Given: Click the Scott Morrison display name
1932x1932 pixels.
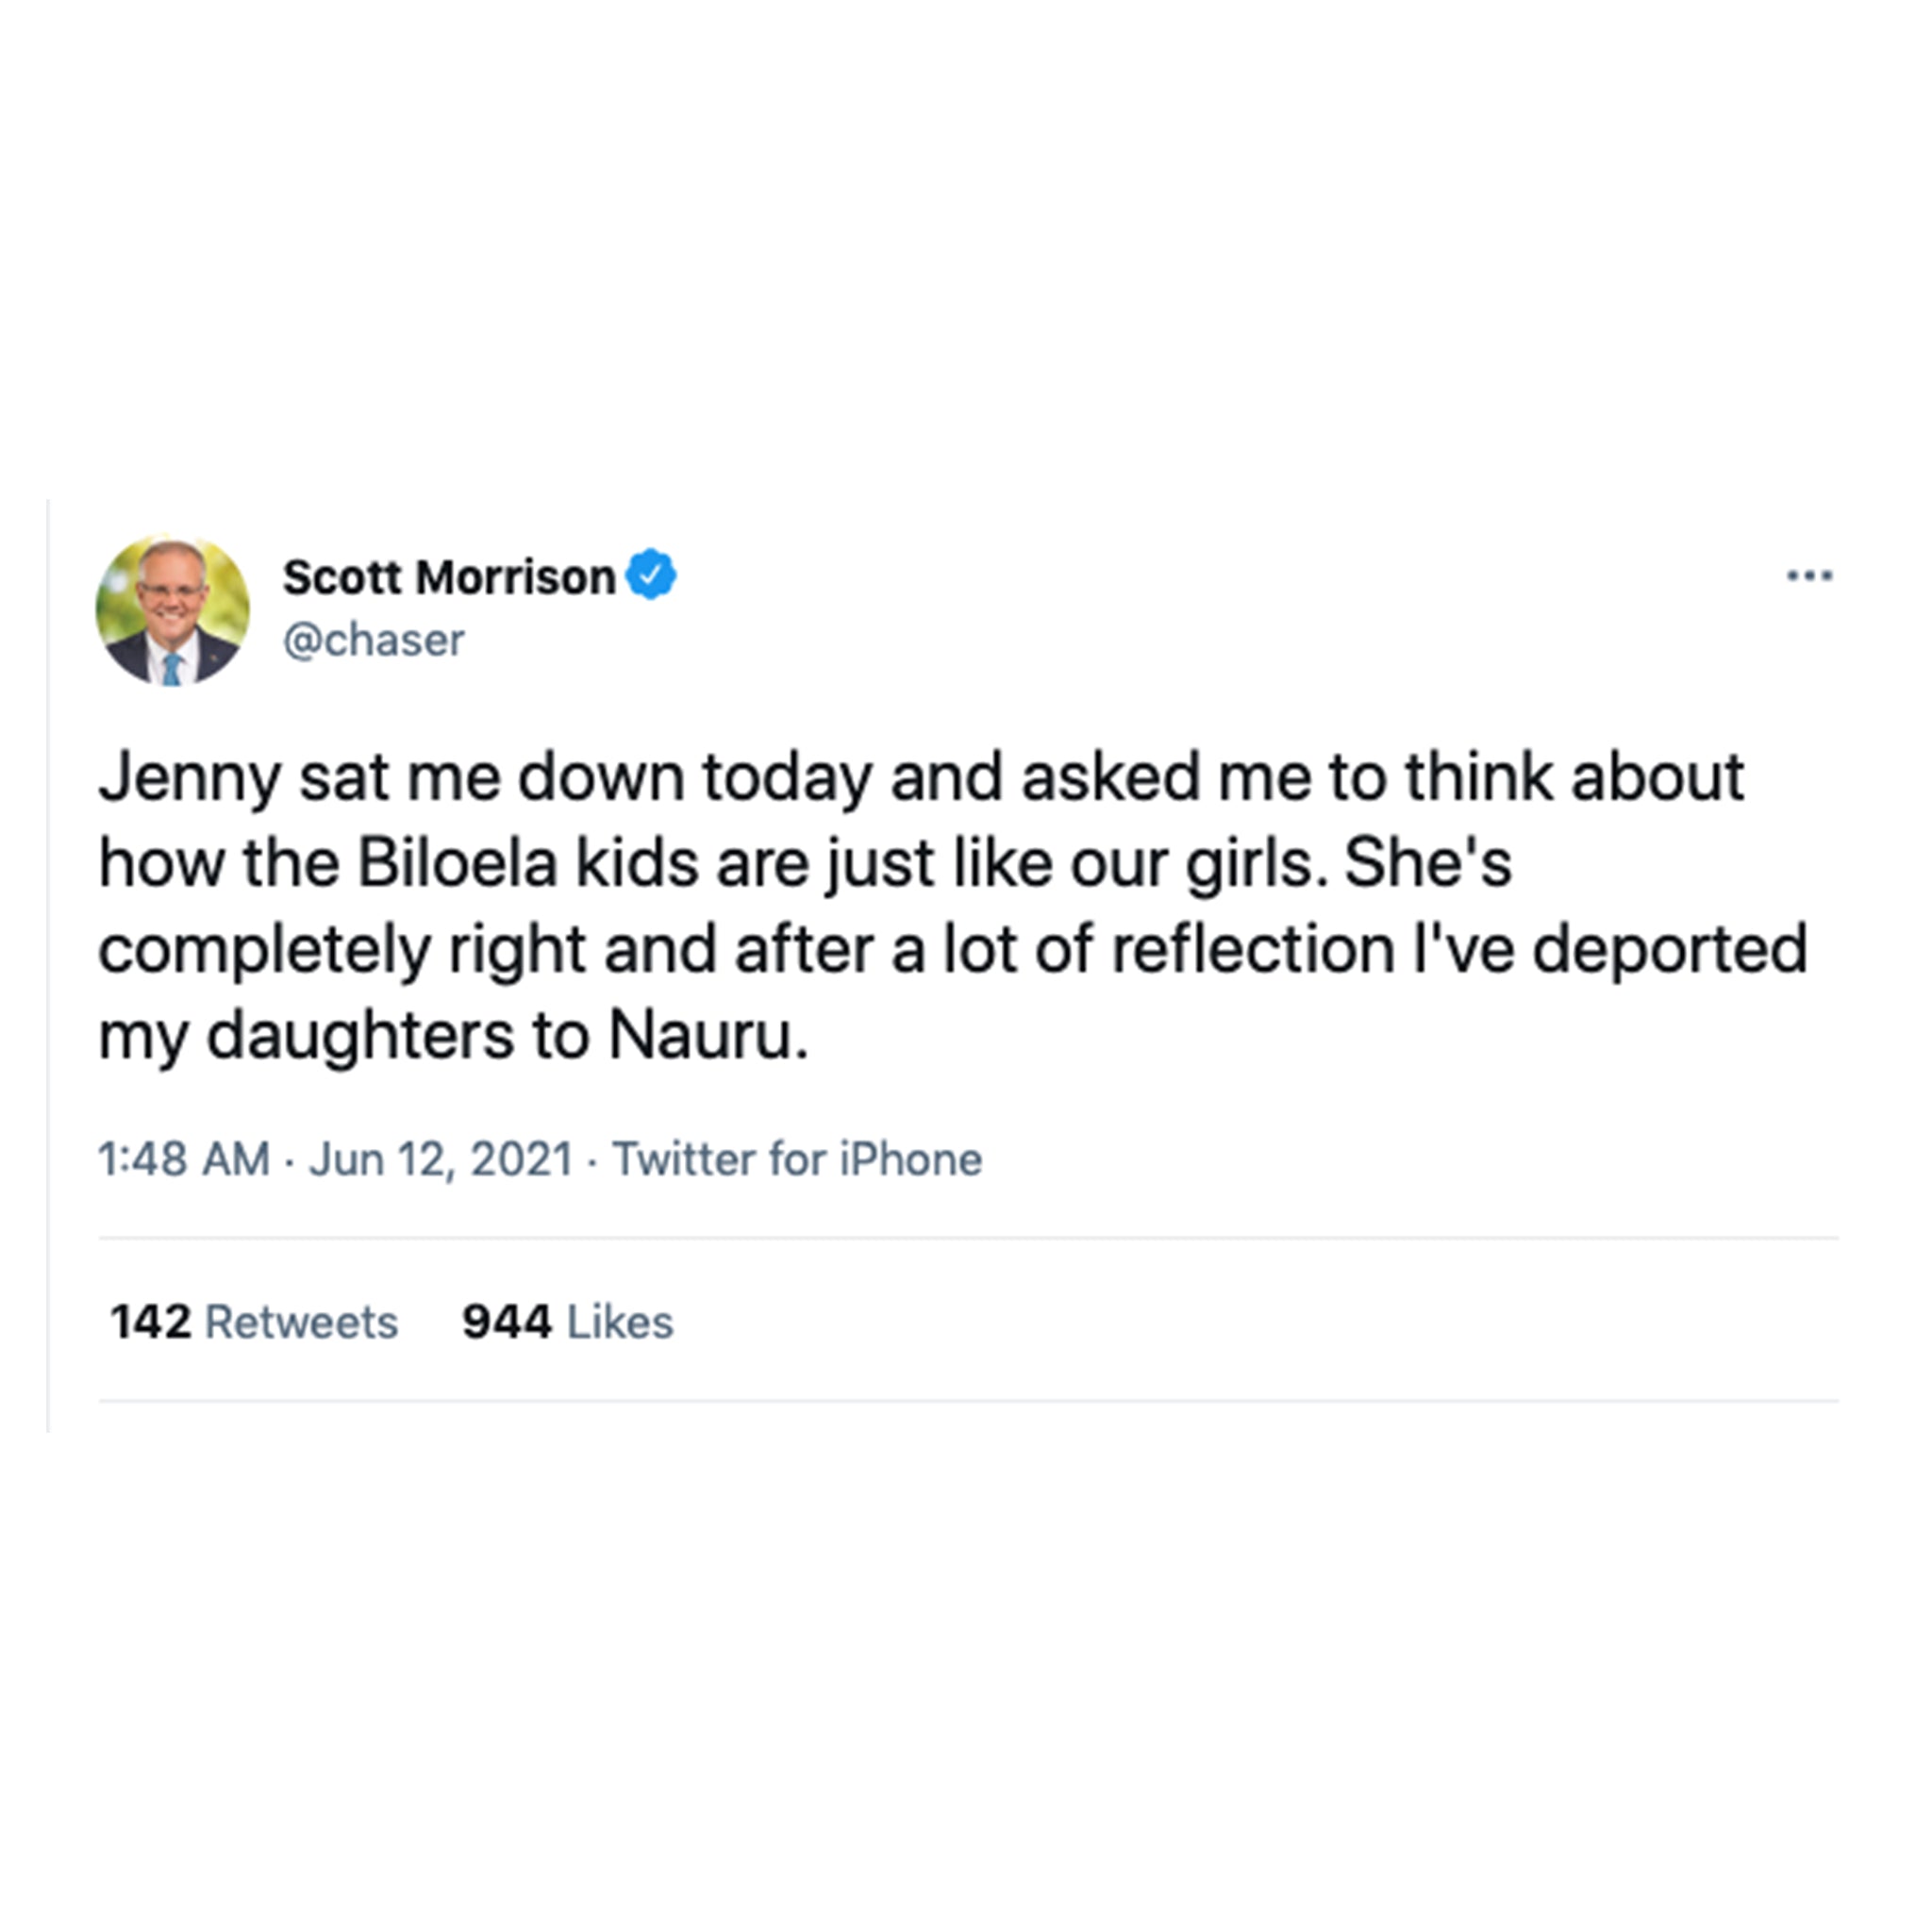Looking at the screenshot, I should (448, 577).
